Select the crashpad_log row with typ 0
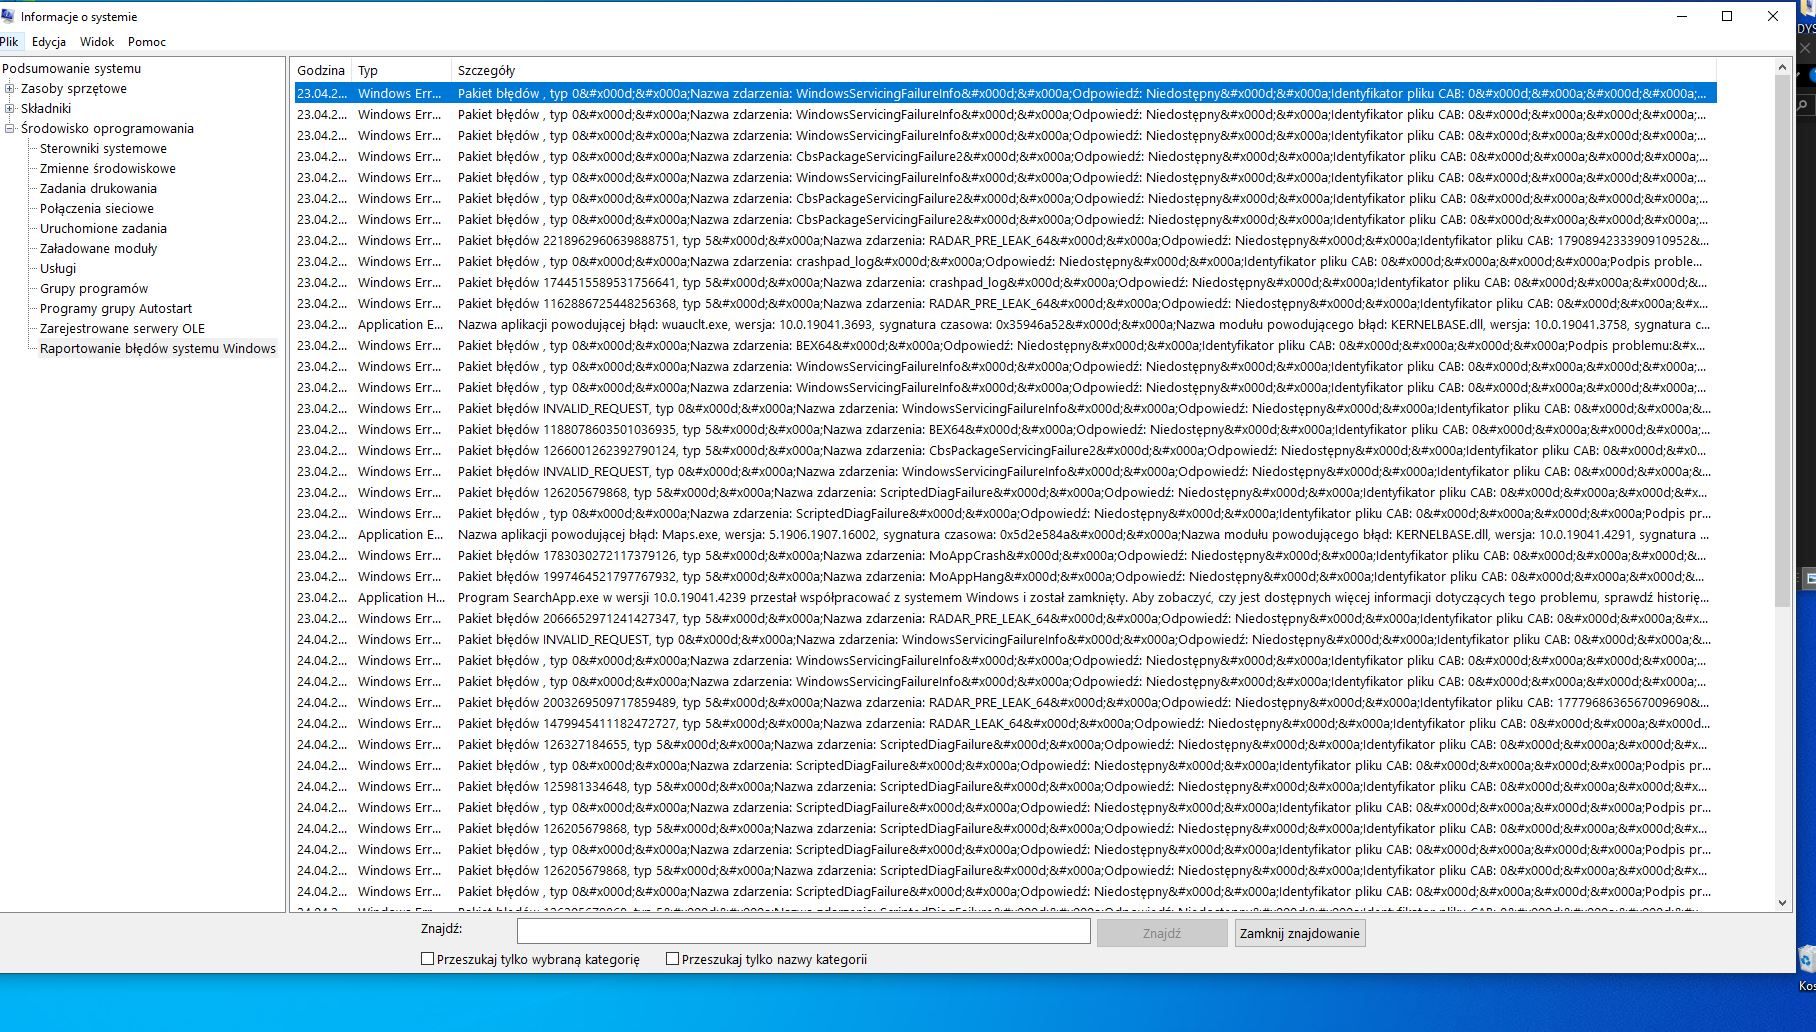 (1005, 261)
